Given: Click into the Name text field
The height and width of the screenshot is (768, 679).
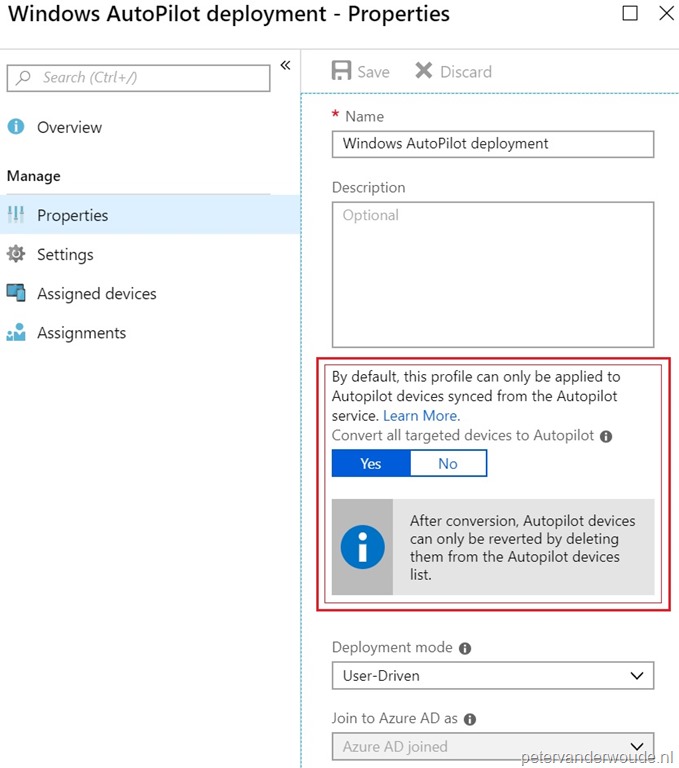Looking at the screenshot, I should pos(493,144).
